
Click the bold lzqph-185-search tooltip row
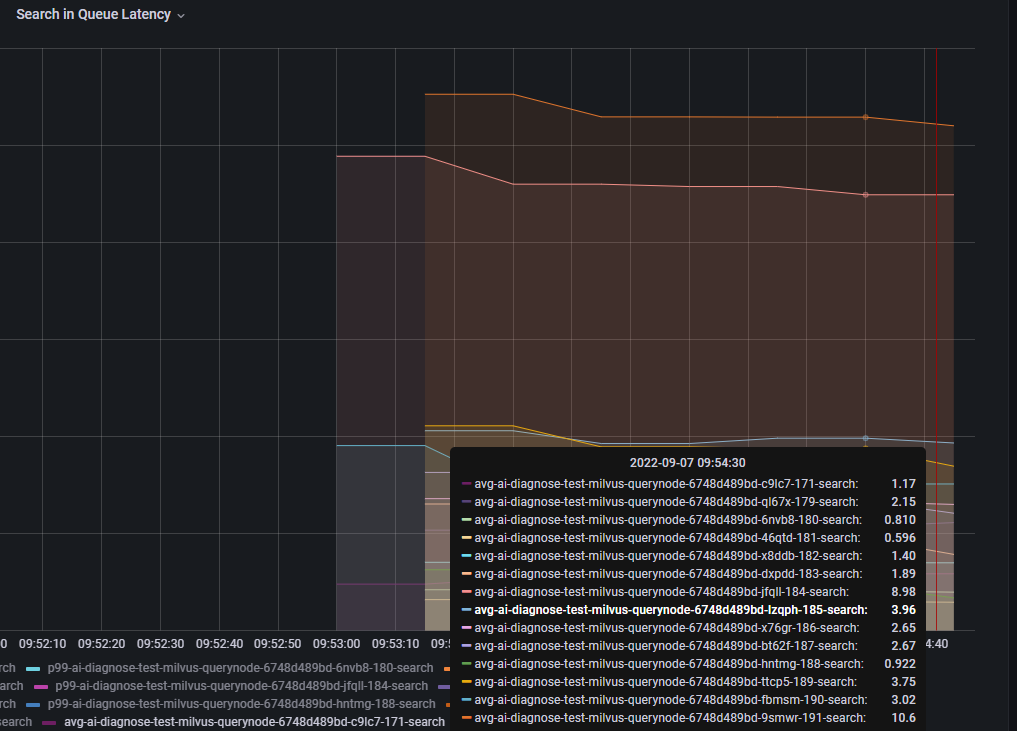[x=670, y=609]
